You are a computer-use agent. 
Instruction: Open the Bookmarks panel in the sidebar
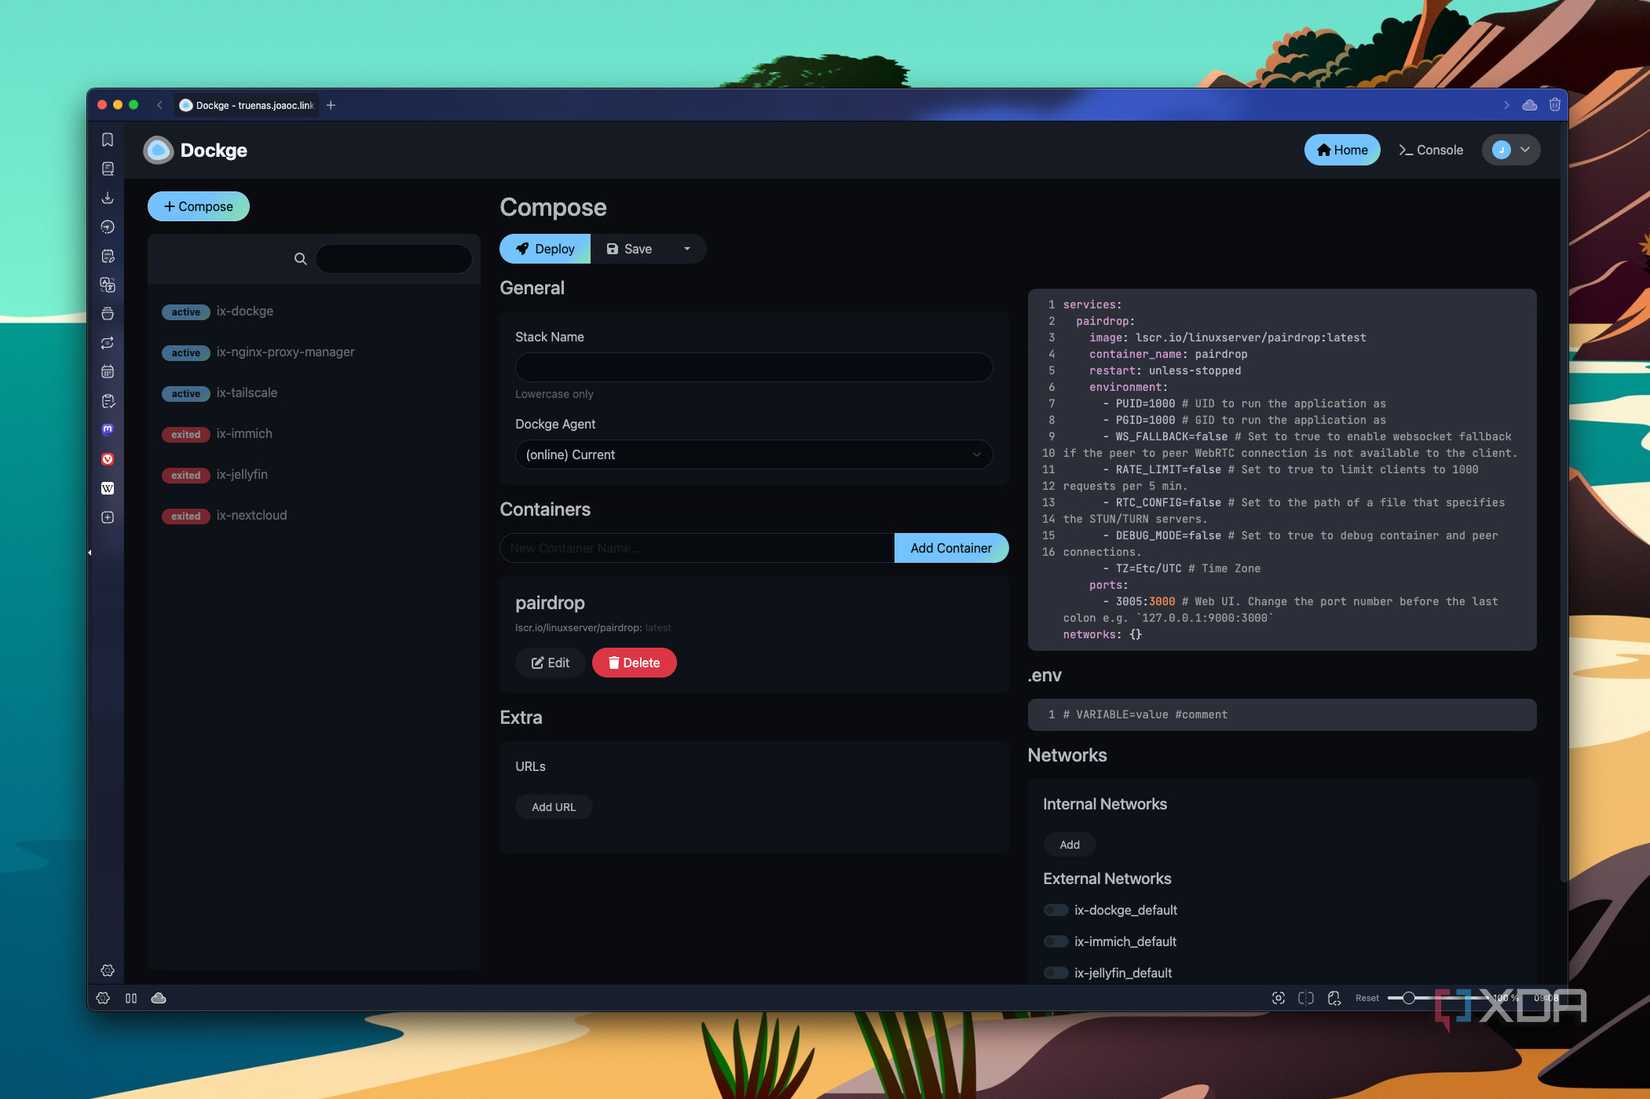click(107, 139)
